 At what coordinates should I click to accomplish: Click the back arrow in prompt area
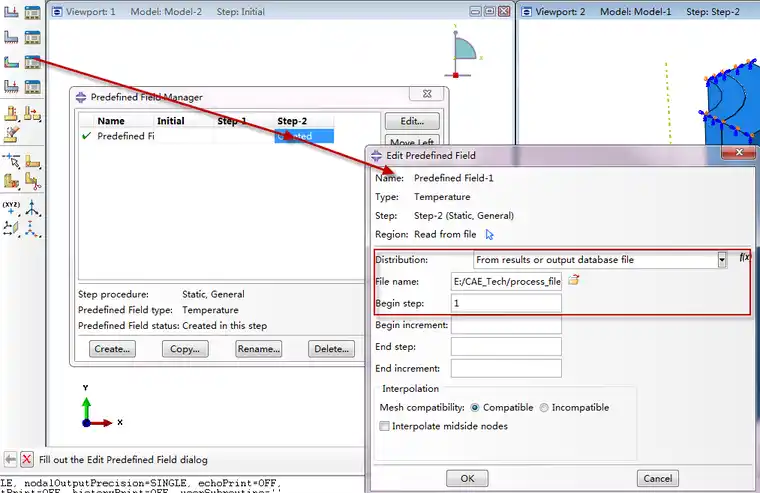pos(9,459)
